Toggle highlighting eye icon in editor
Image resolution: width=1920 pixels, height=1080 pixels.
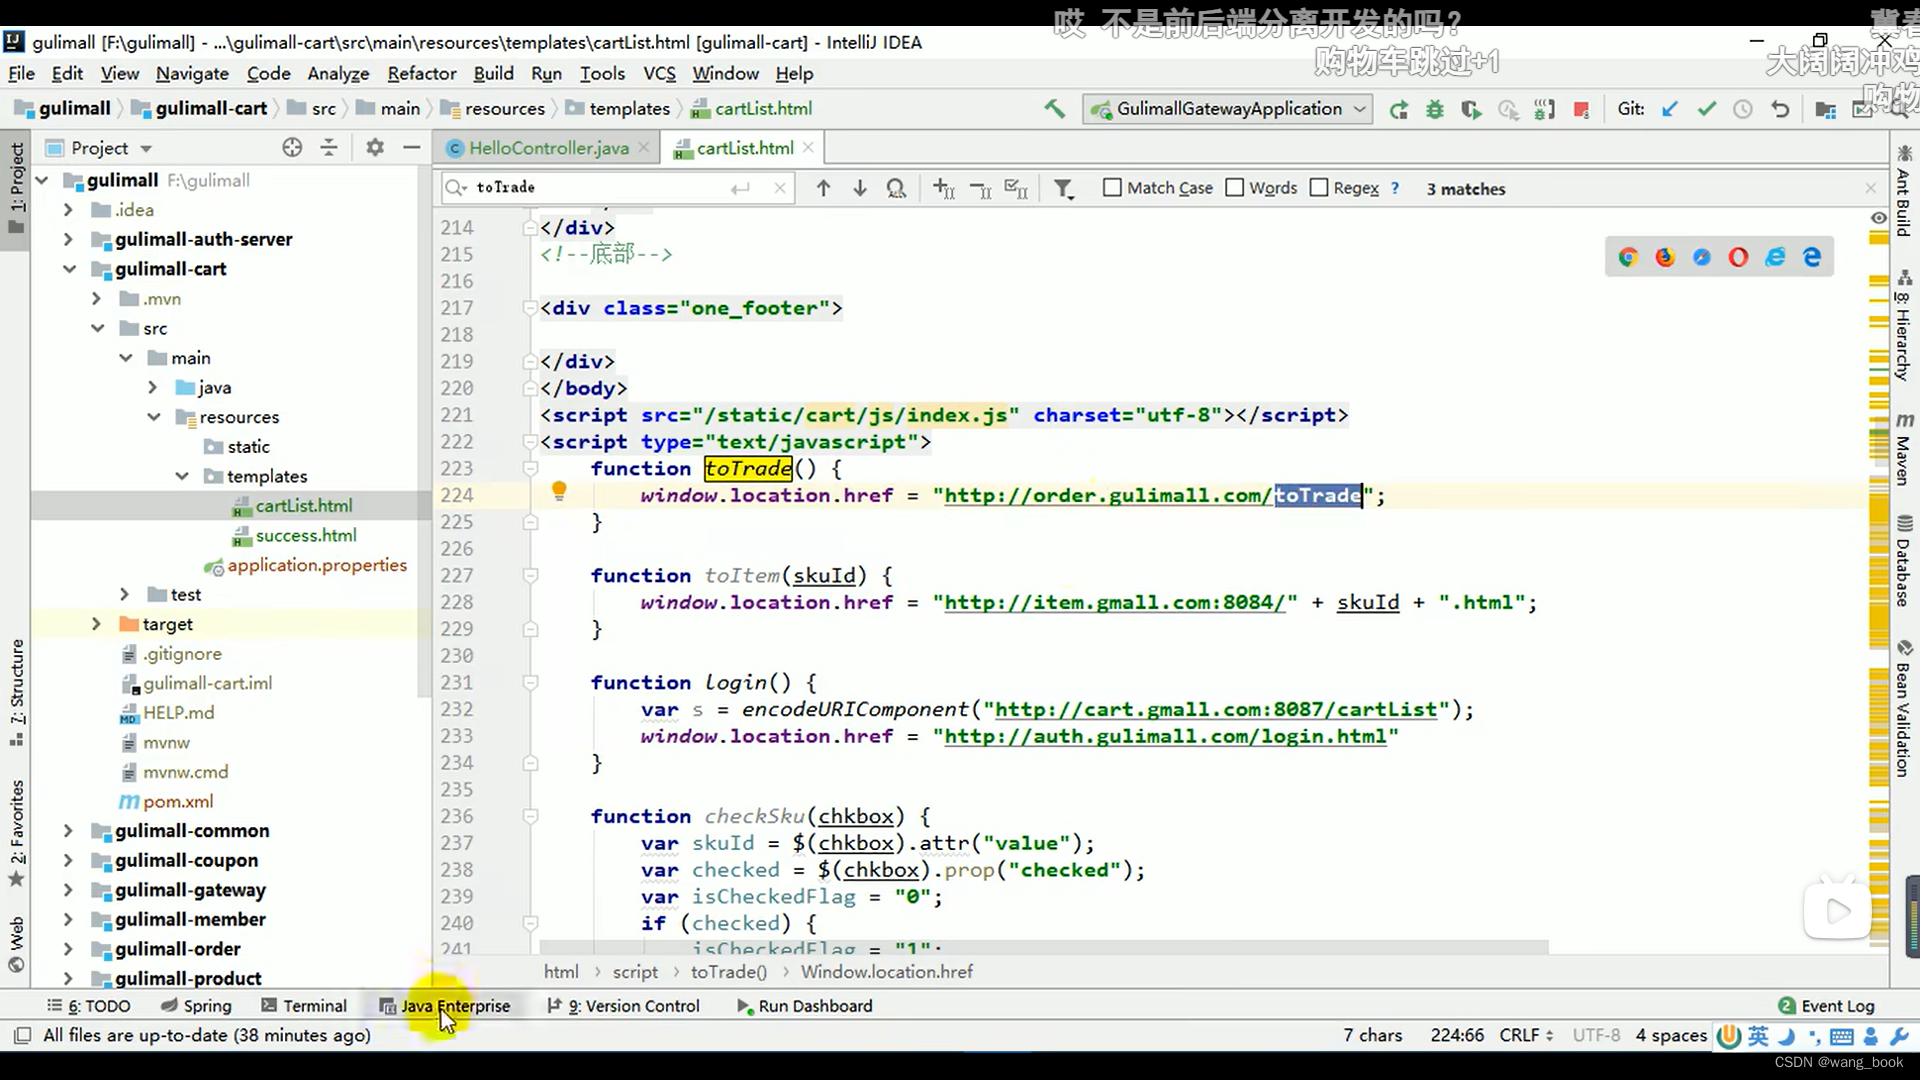point(1879,218)
